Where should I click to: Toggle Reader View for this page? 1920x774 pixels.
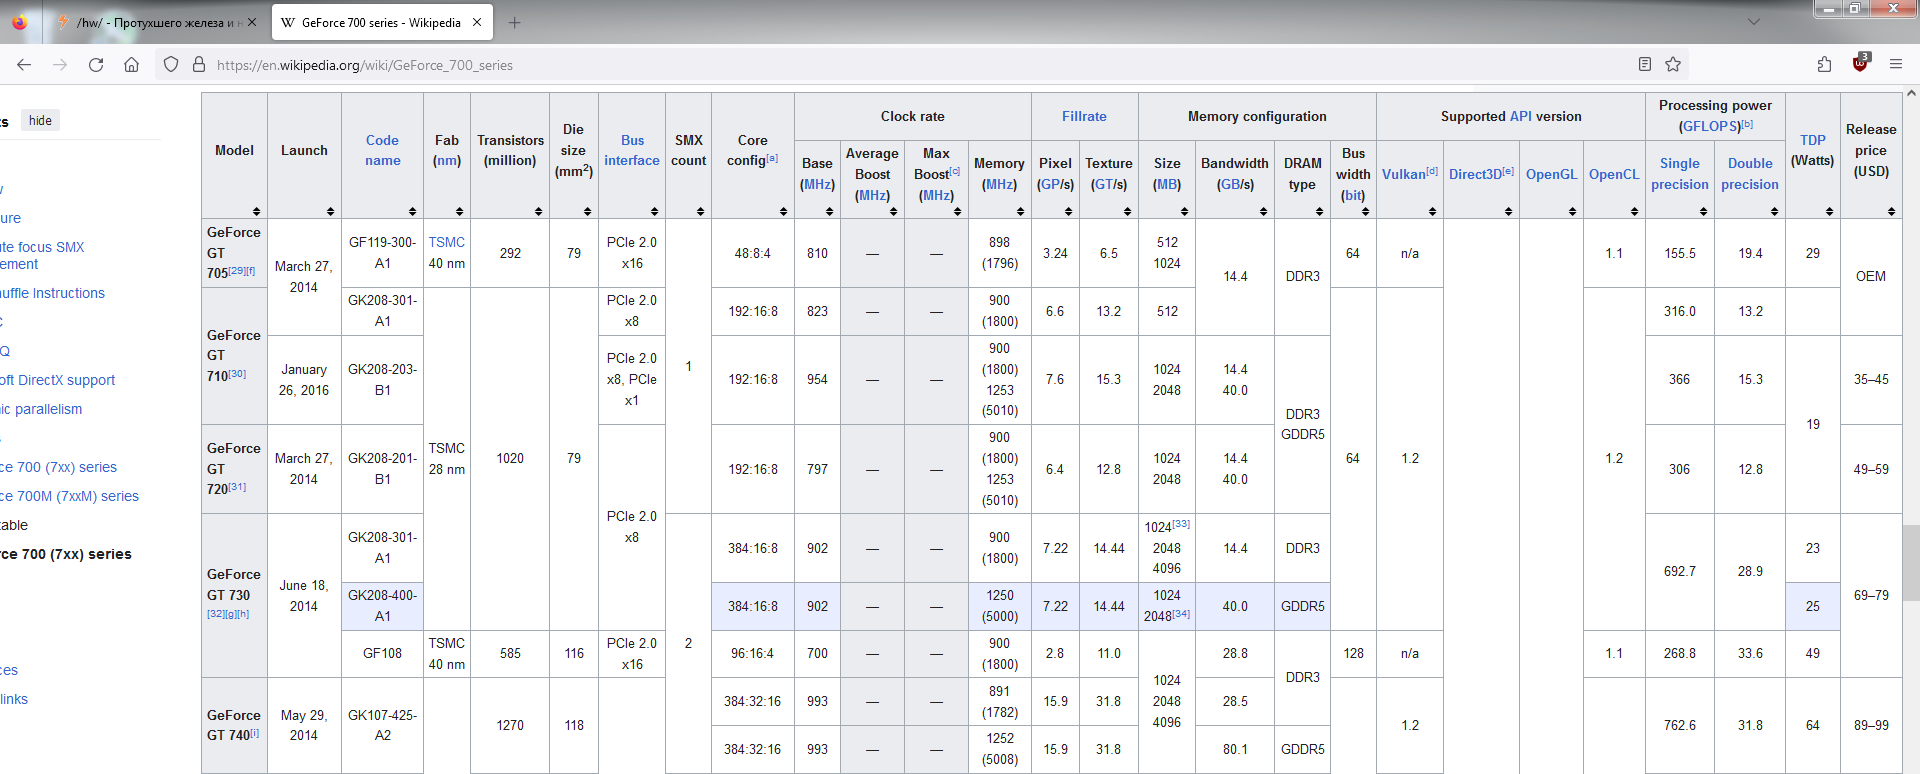pyautogui.click(x=1644, y=65)
